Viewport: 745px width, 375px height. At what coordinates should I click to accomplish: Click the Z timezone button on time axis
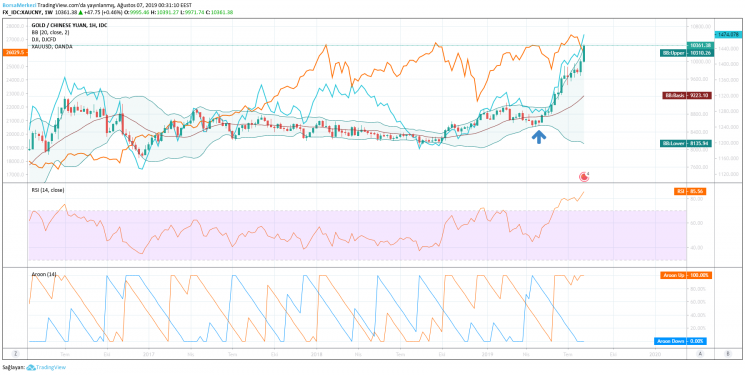point(15,354)
